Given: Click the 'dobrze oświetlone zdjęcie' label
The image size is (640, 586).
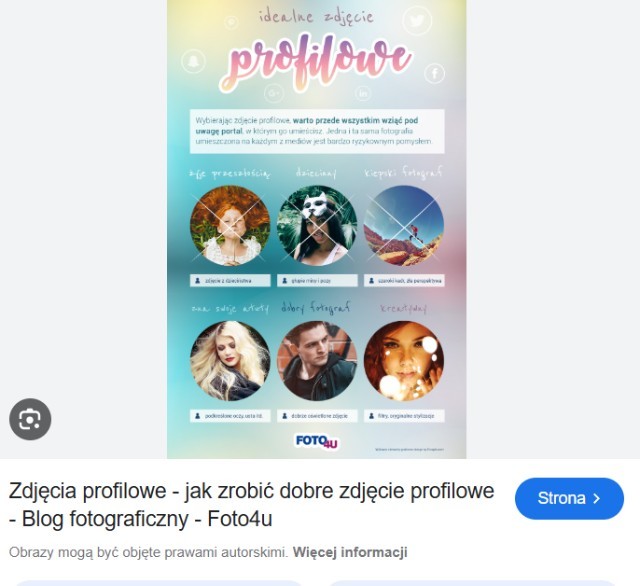Looking at the screenshot, I should pyautogui.click(x=317, y=416).
